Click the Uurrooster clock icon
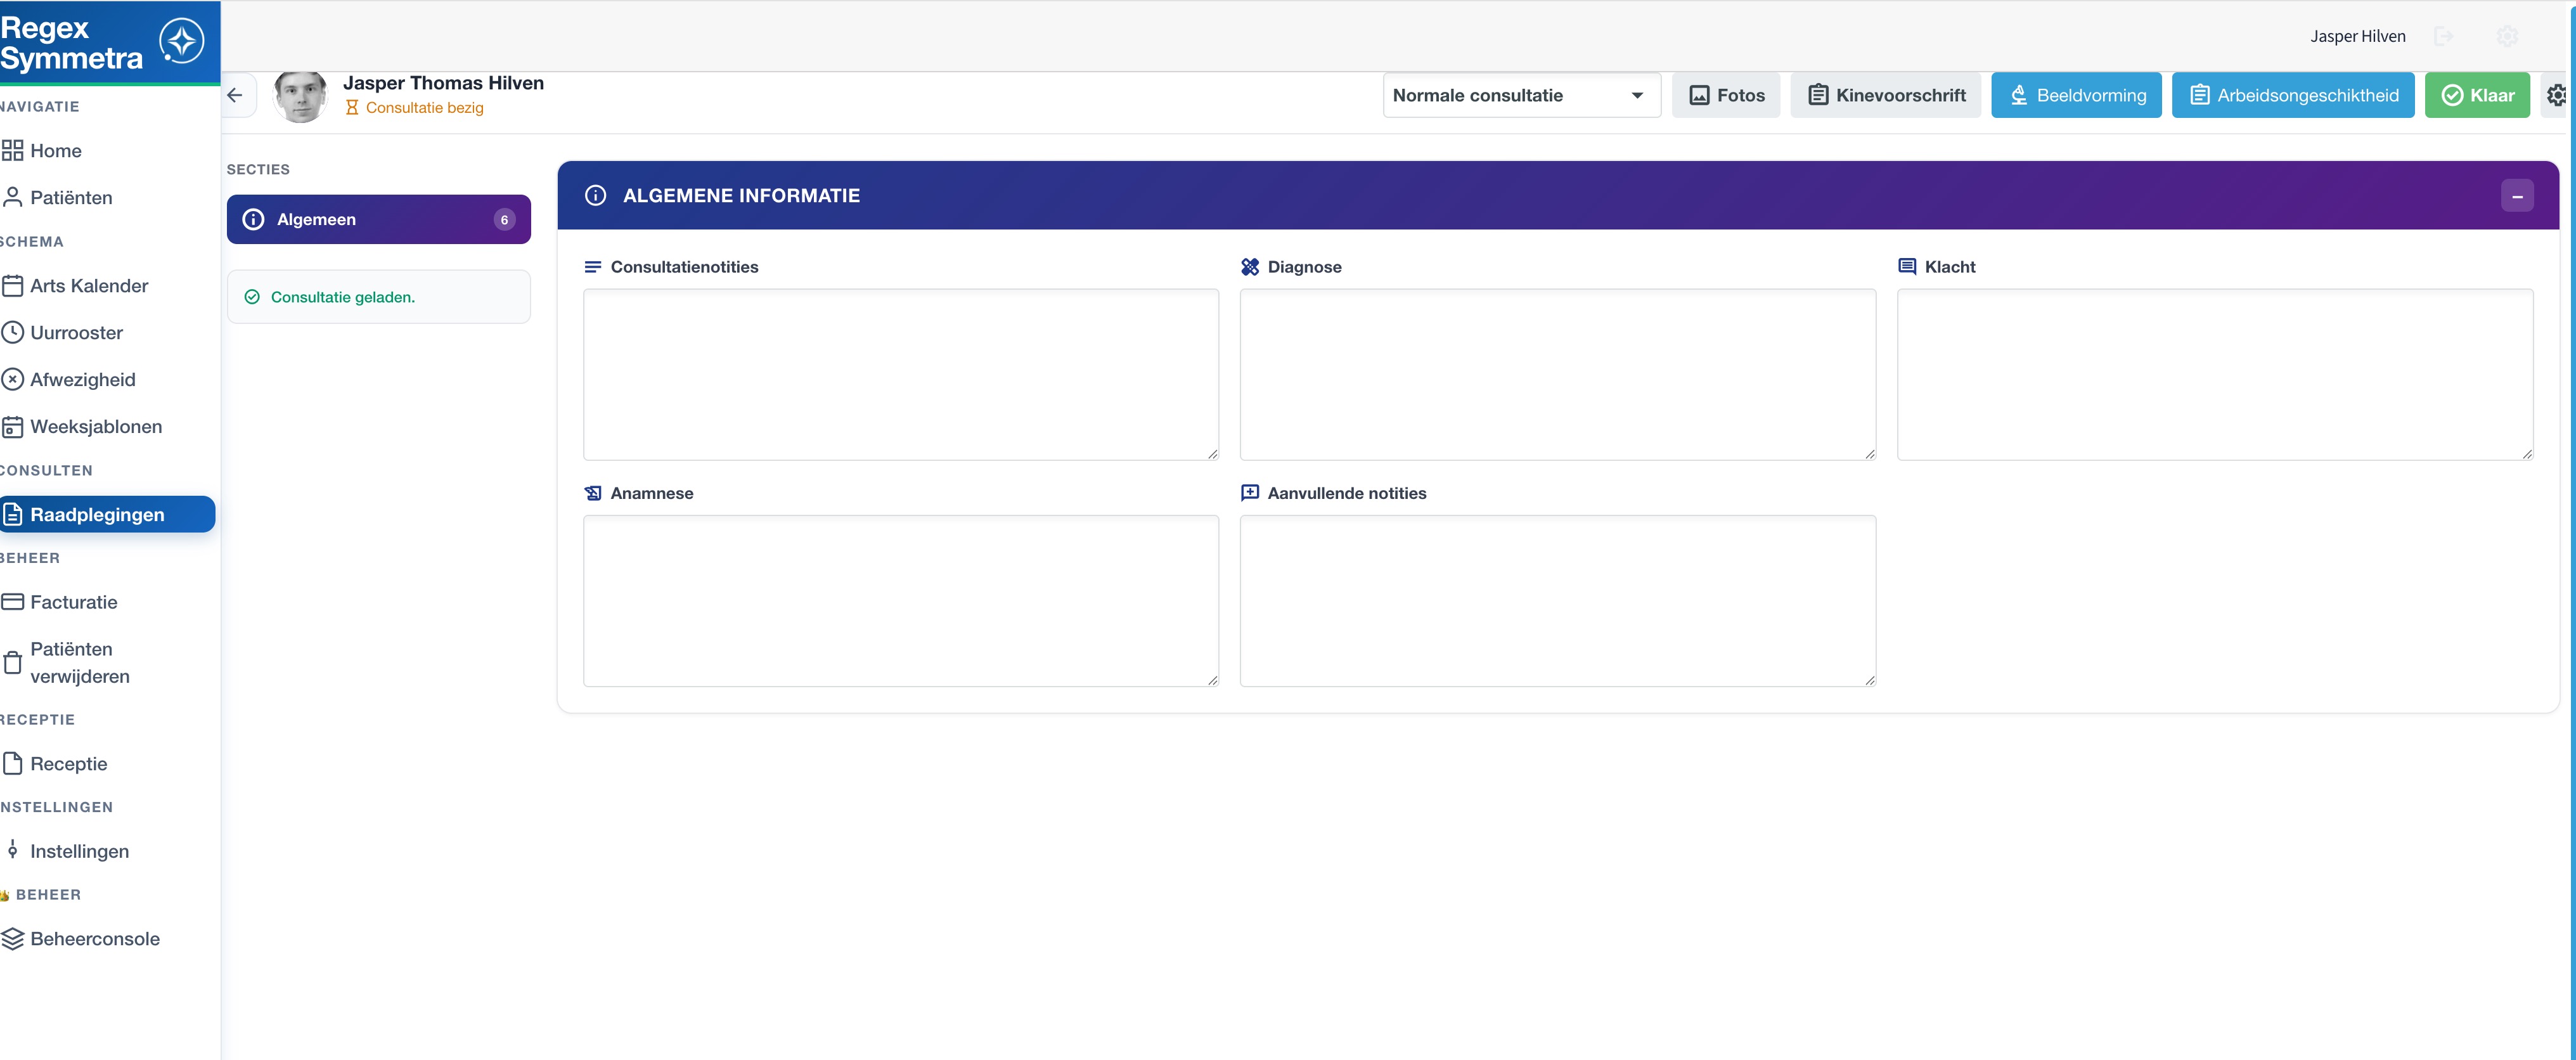Image resolution: width=2576 pixels, height=1060 pixels. (12, 332)
